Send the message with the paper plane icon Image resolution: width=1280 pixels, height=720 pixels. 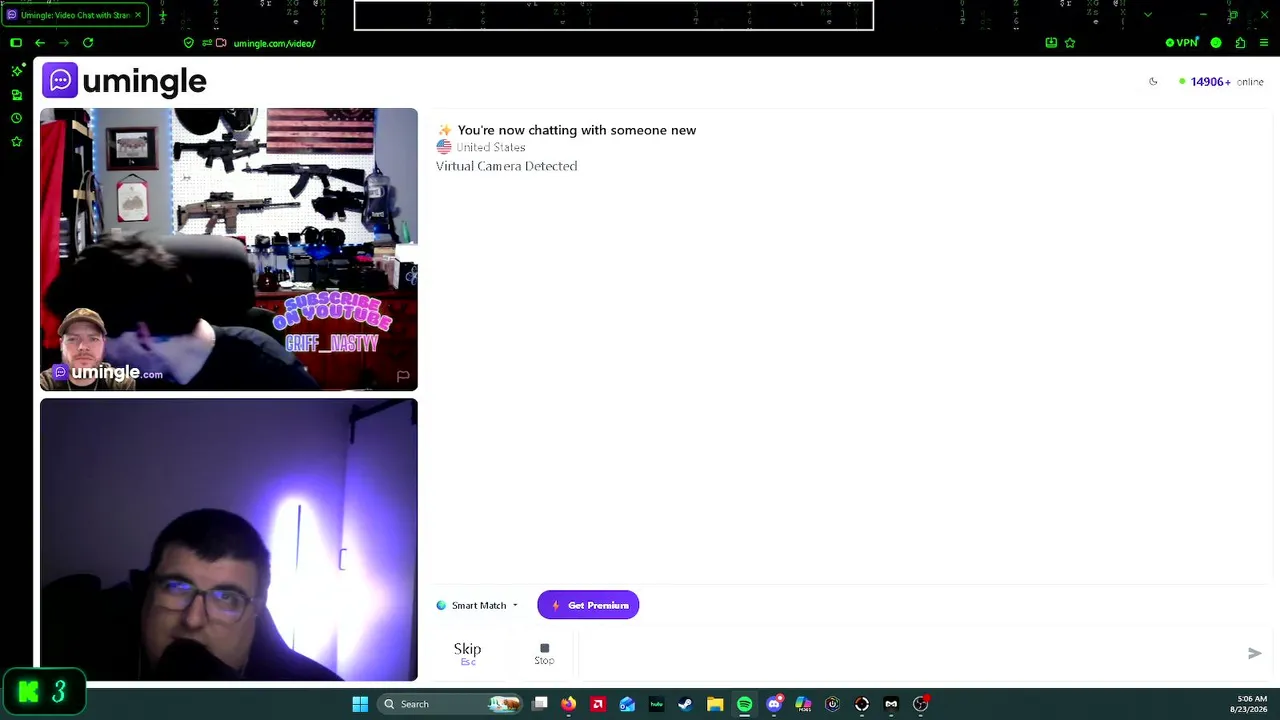coord(1254,653)
